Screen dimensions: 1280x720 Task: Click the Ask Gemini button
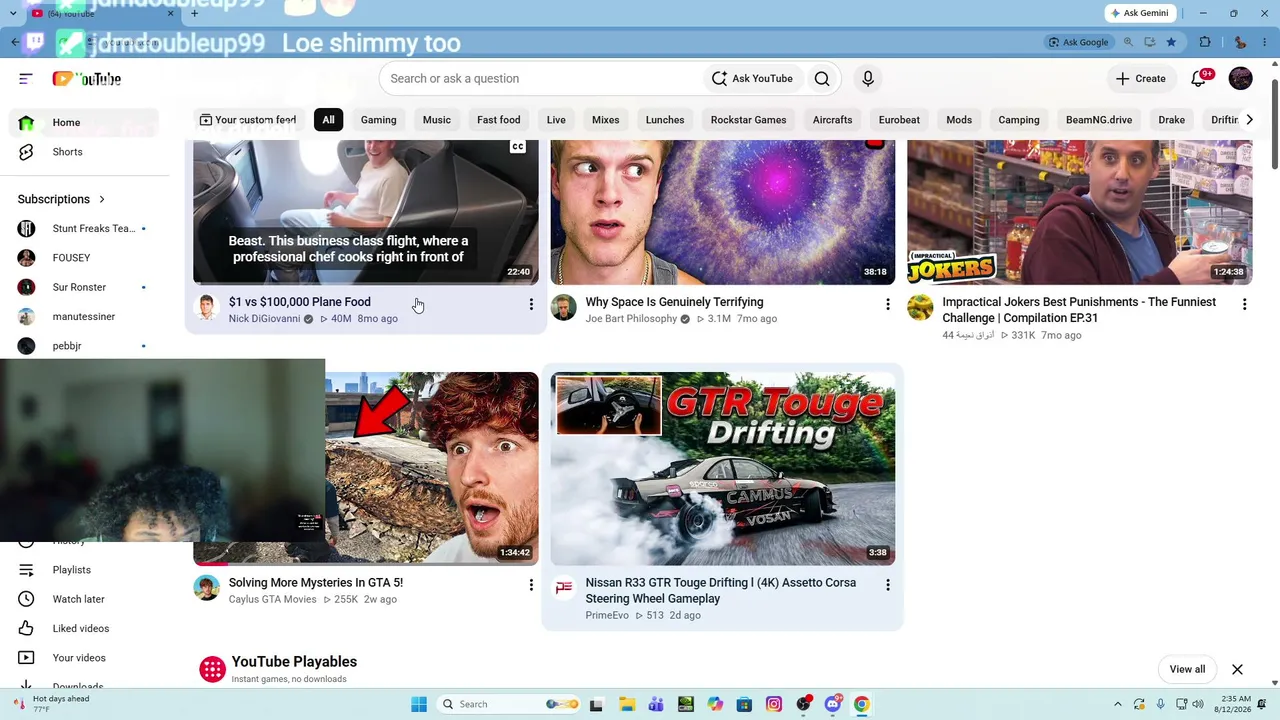point(1139,13)
